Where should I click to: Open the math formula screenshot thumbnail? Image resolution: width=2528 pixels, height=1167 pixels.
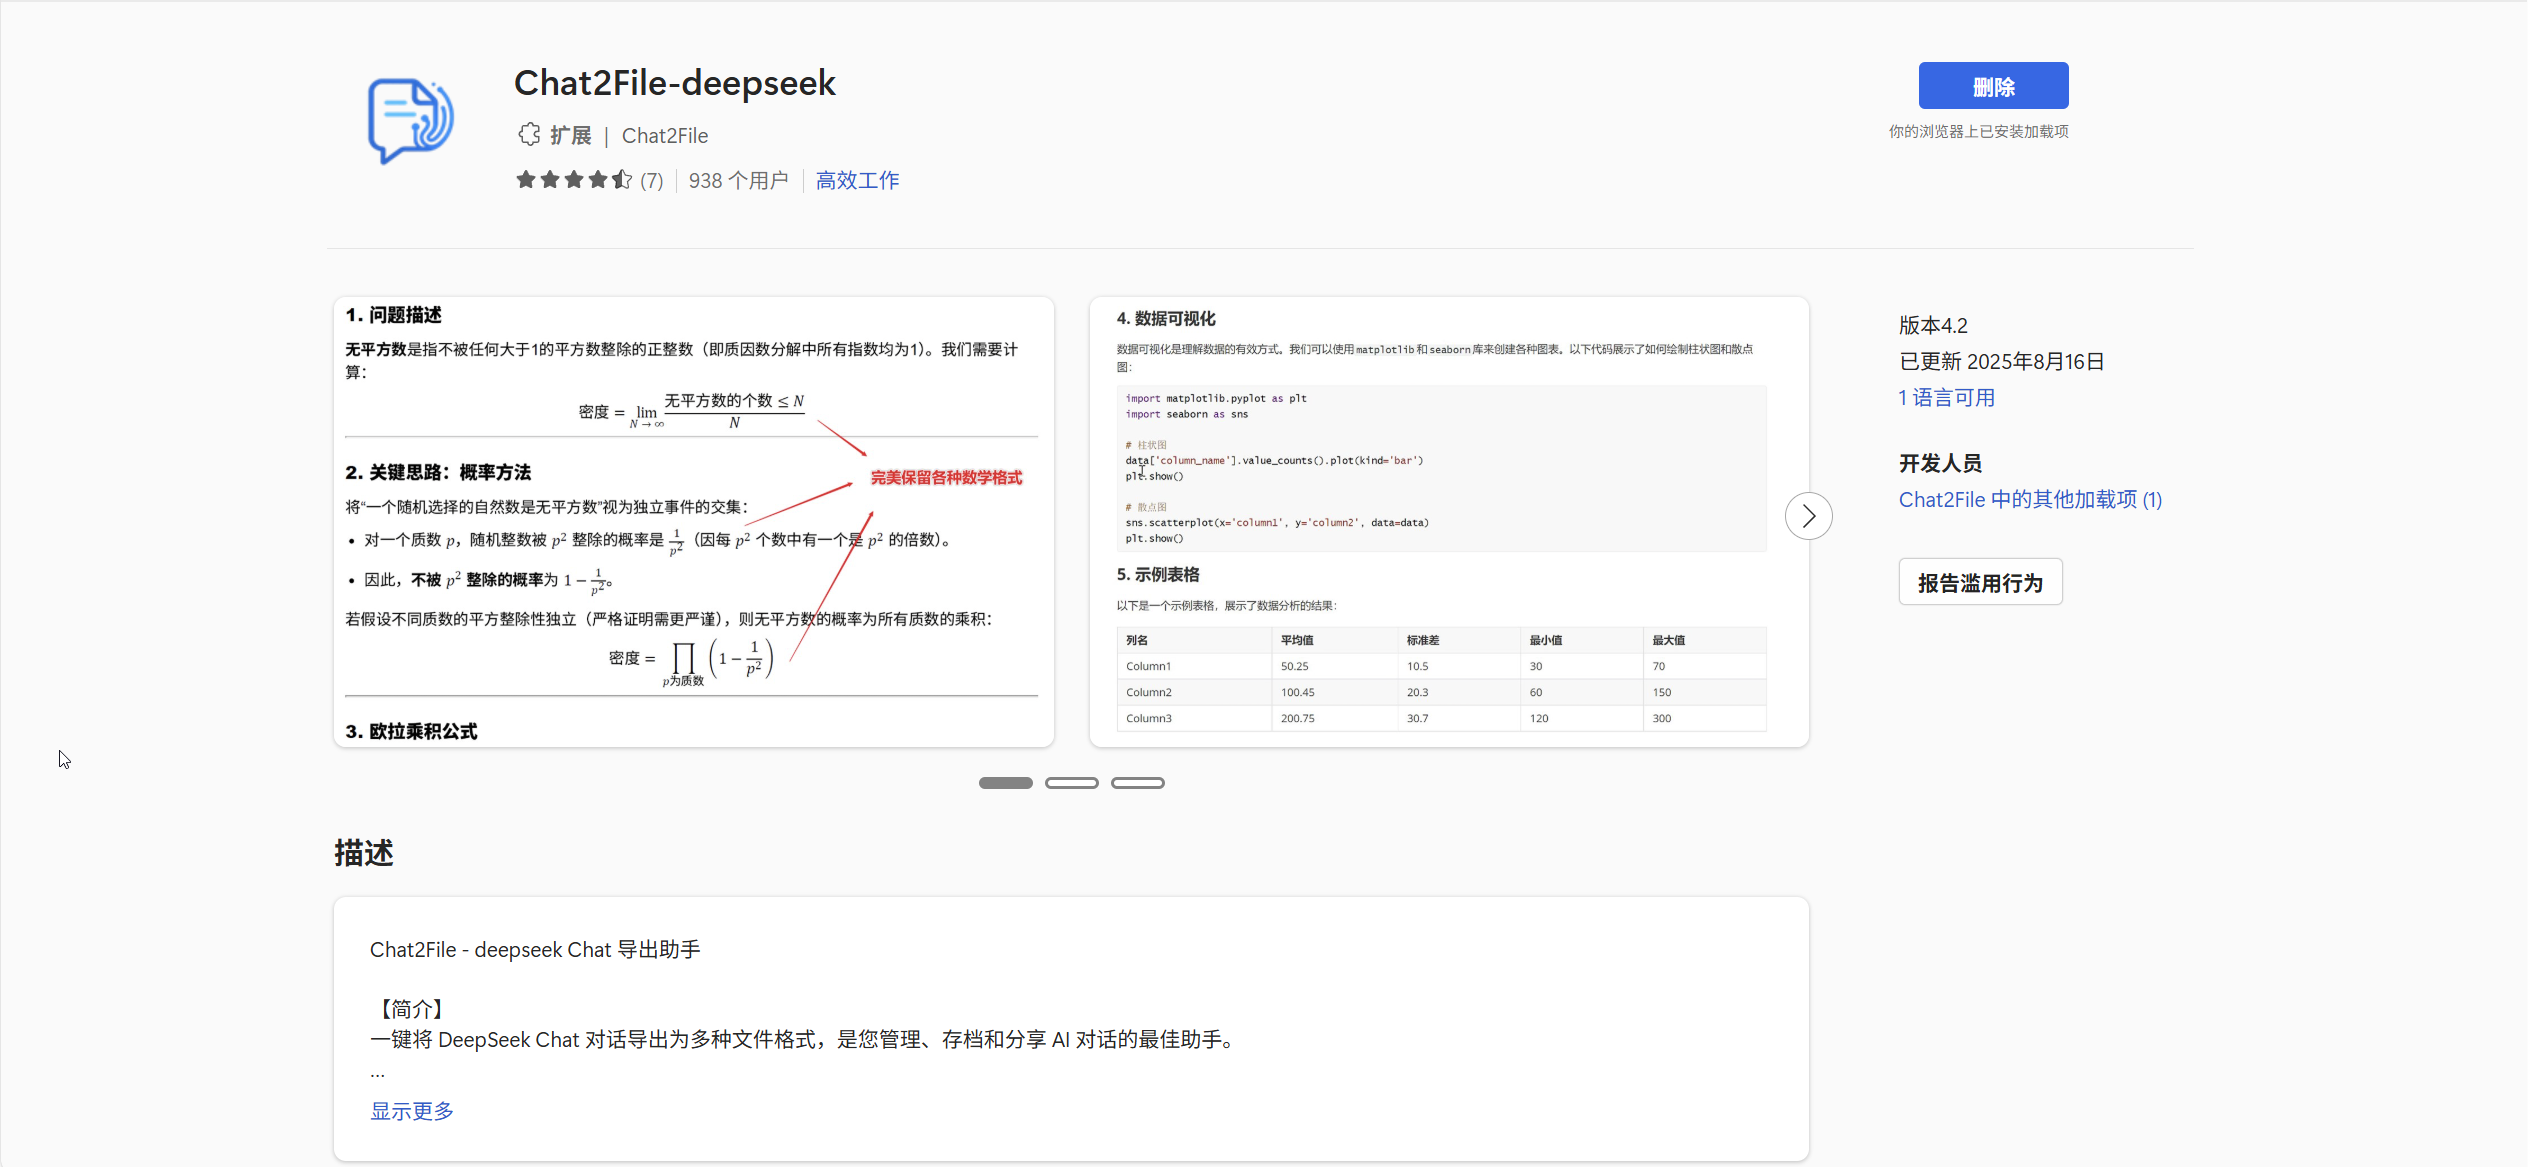click(693, 521)
